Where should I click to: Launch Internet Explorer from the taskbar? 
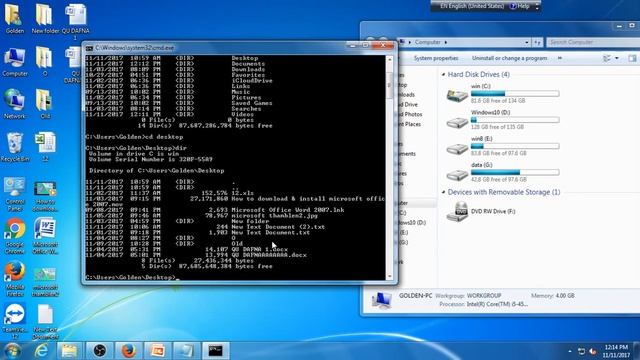click(x=41, y=351)
